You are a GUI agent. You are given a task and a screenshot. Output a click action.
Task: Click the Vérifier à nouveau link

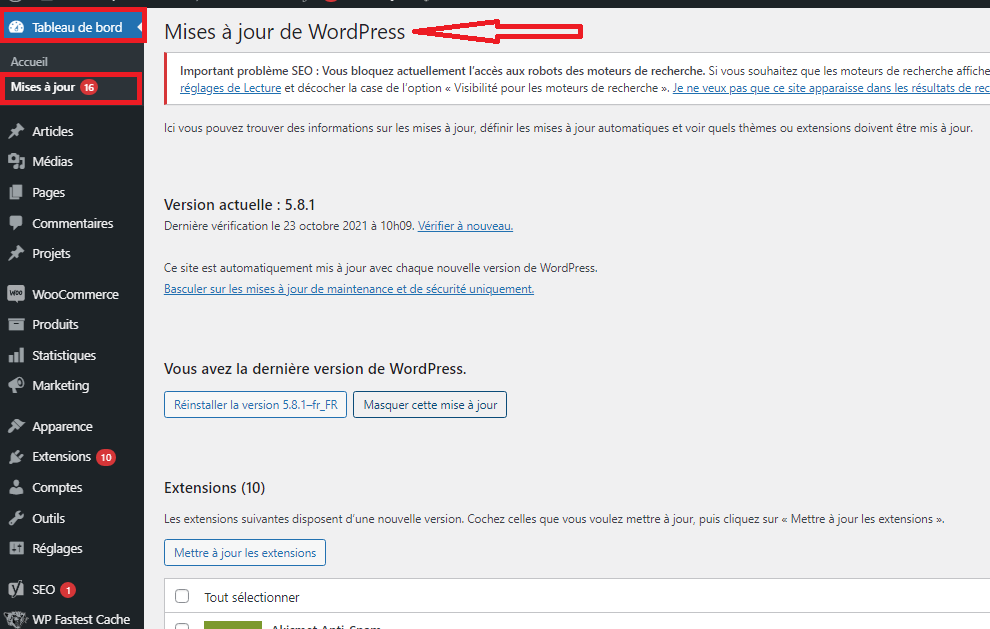pos(465,226)
